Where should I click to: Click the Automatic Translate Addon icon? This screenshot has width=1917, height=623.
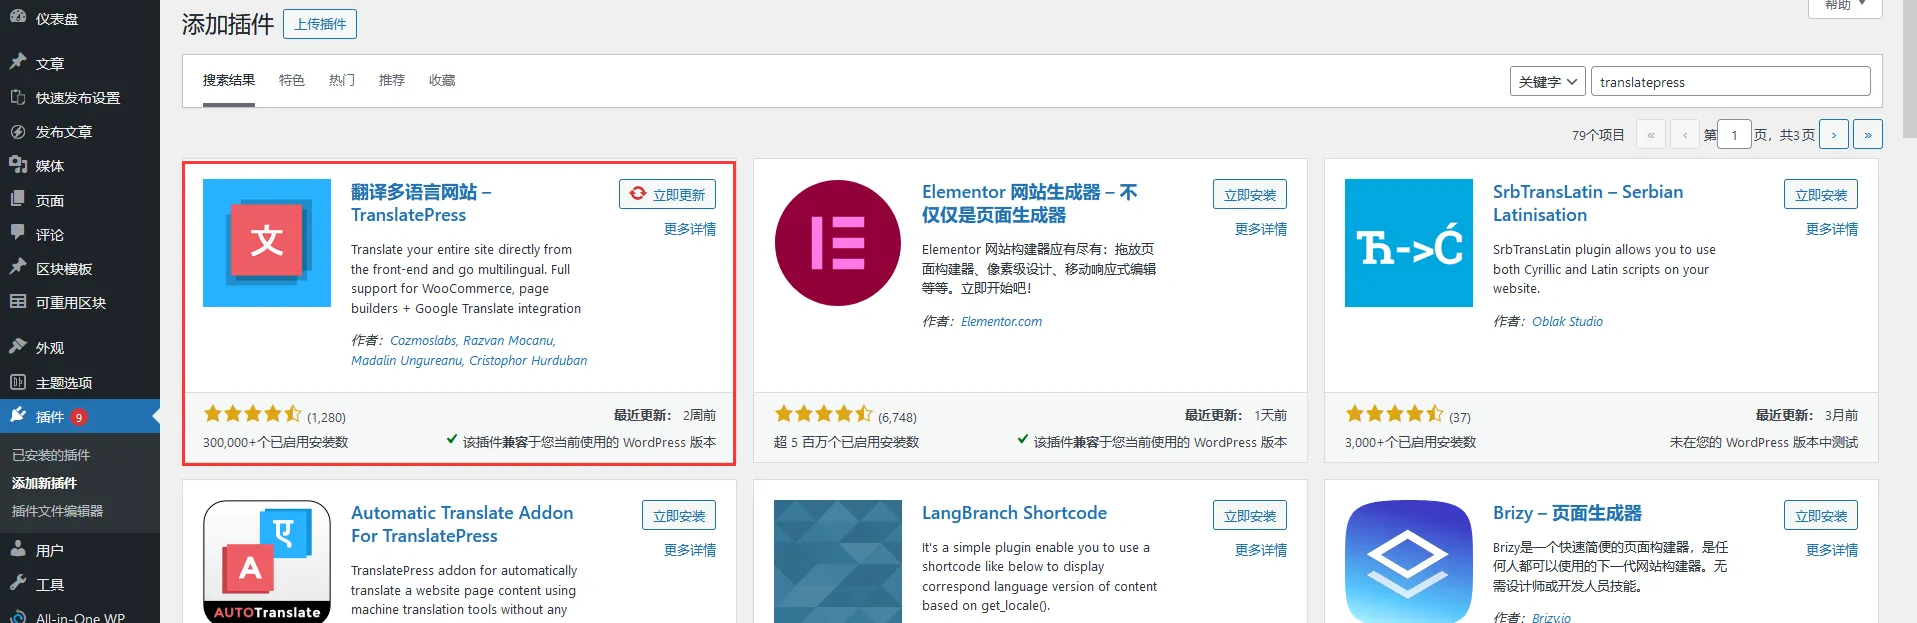tap(266, 561)
